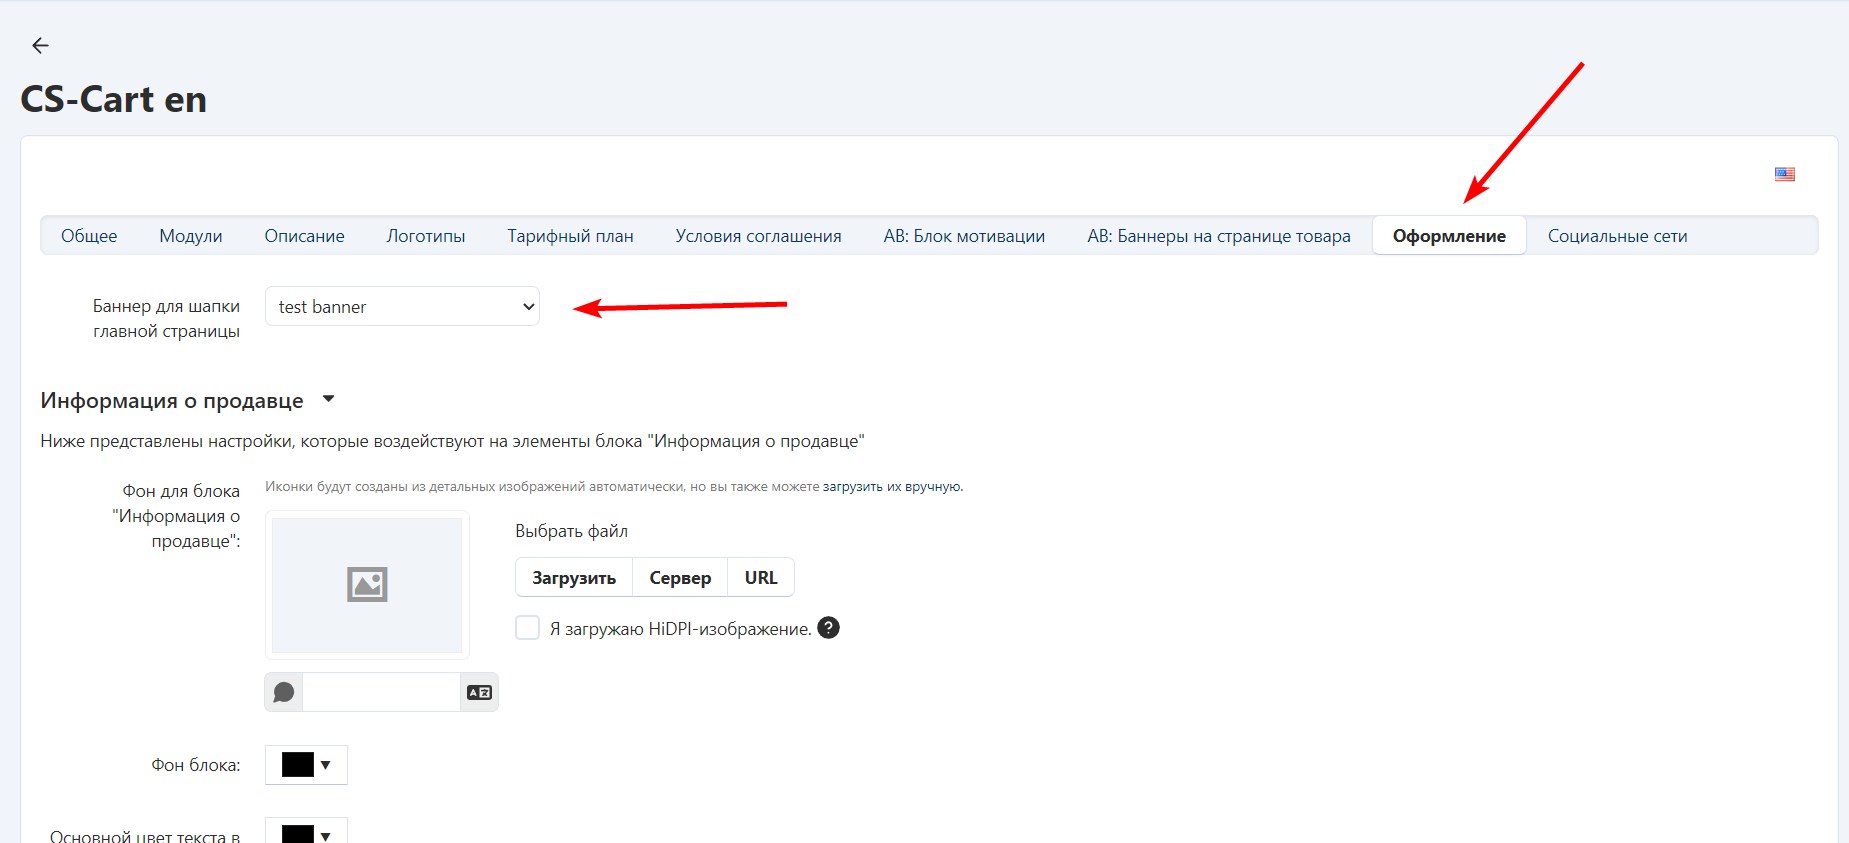Collapse the Информация о продавце section
1849x843 pixels.
pos(328,400)
